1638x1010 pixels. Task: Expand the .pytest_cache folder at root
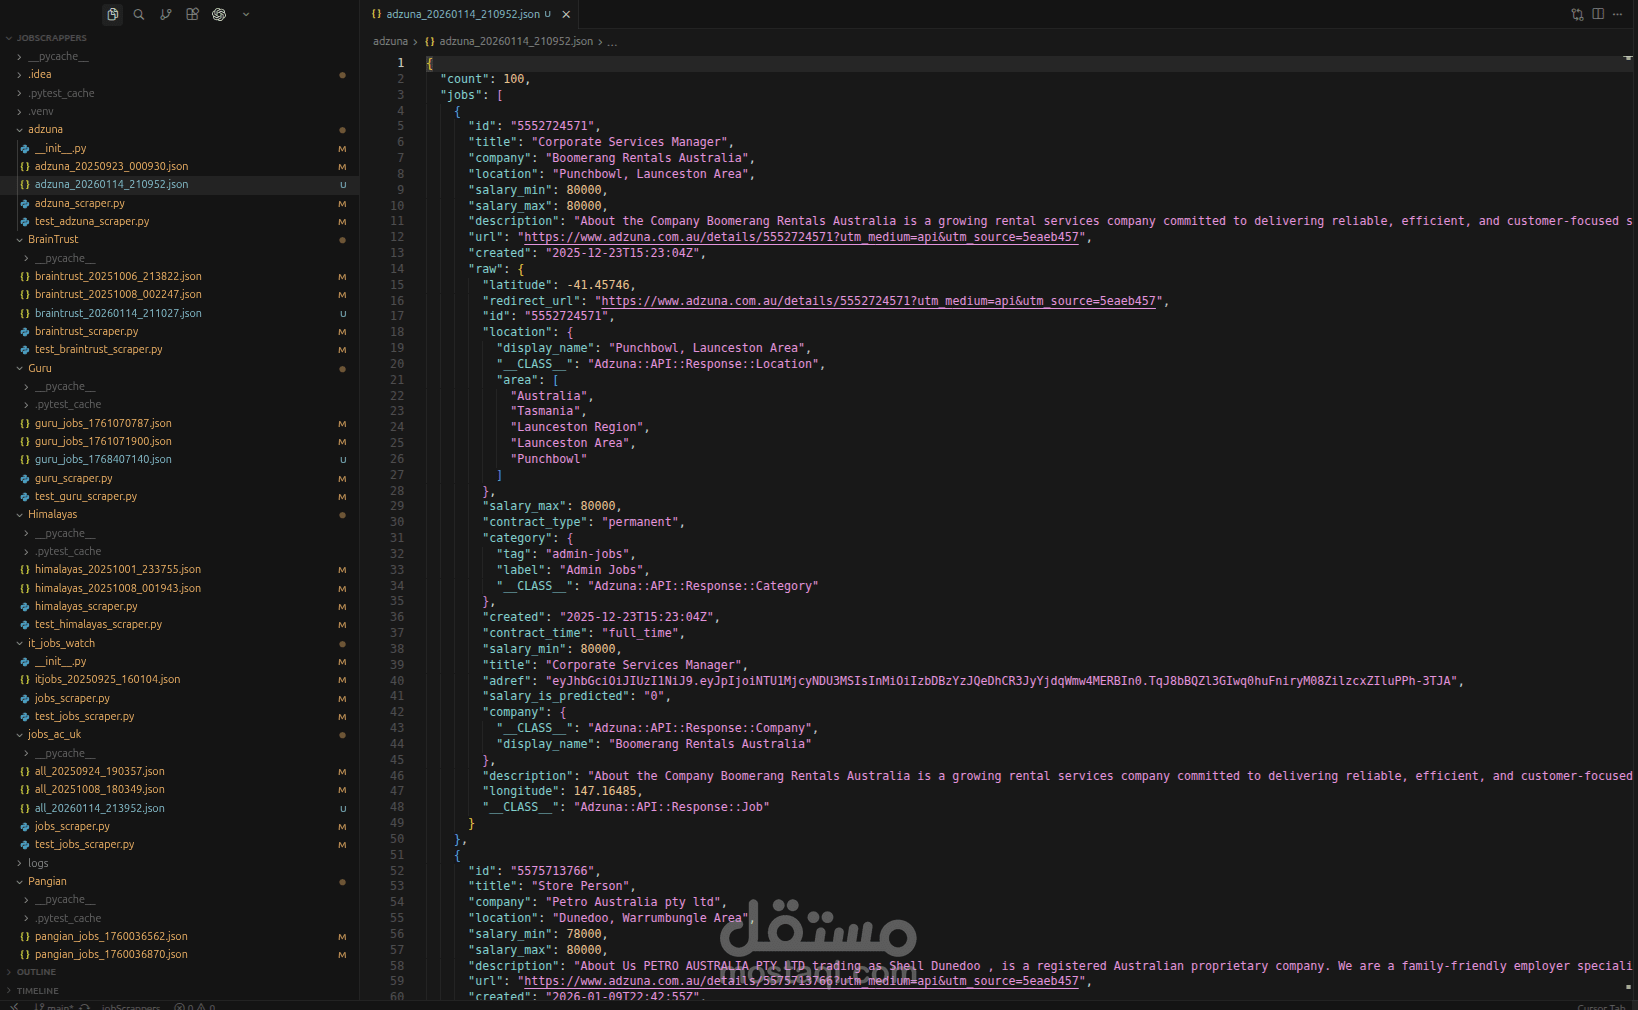point(61,93)
